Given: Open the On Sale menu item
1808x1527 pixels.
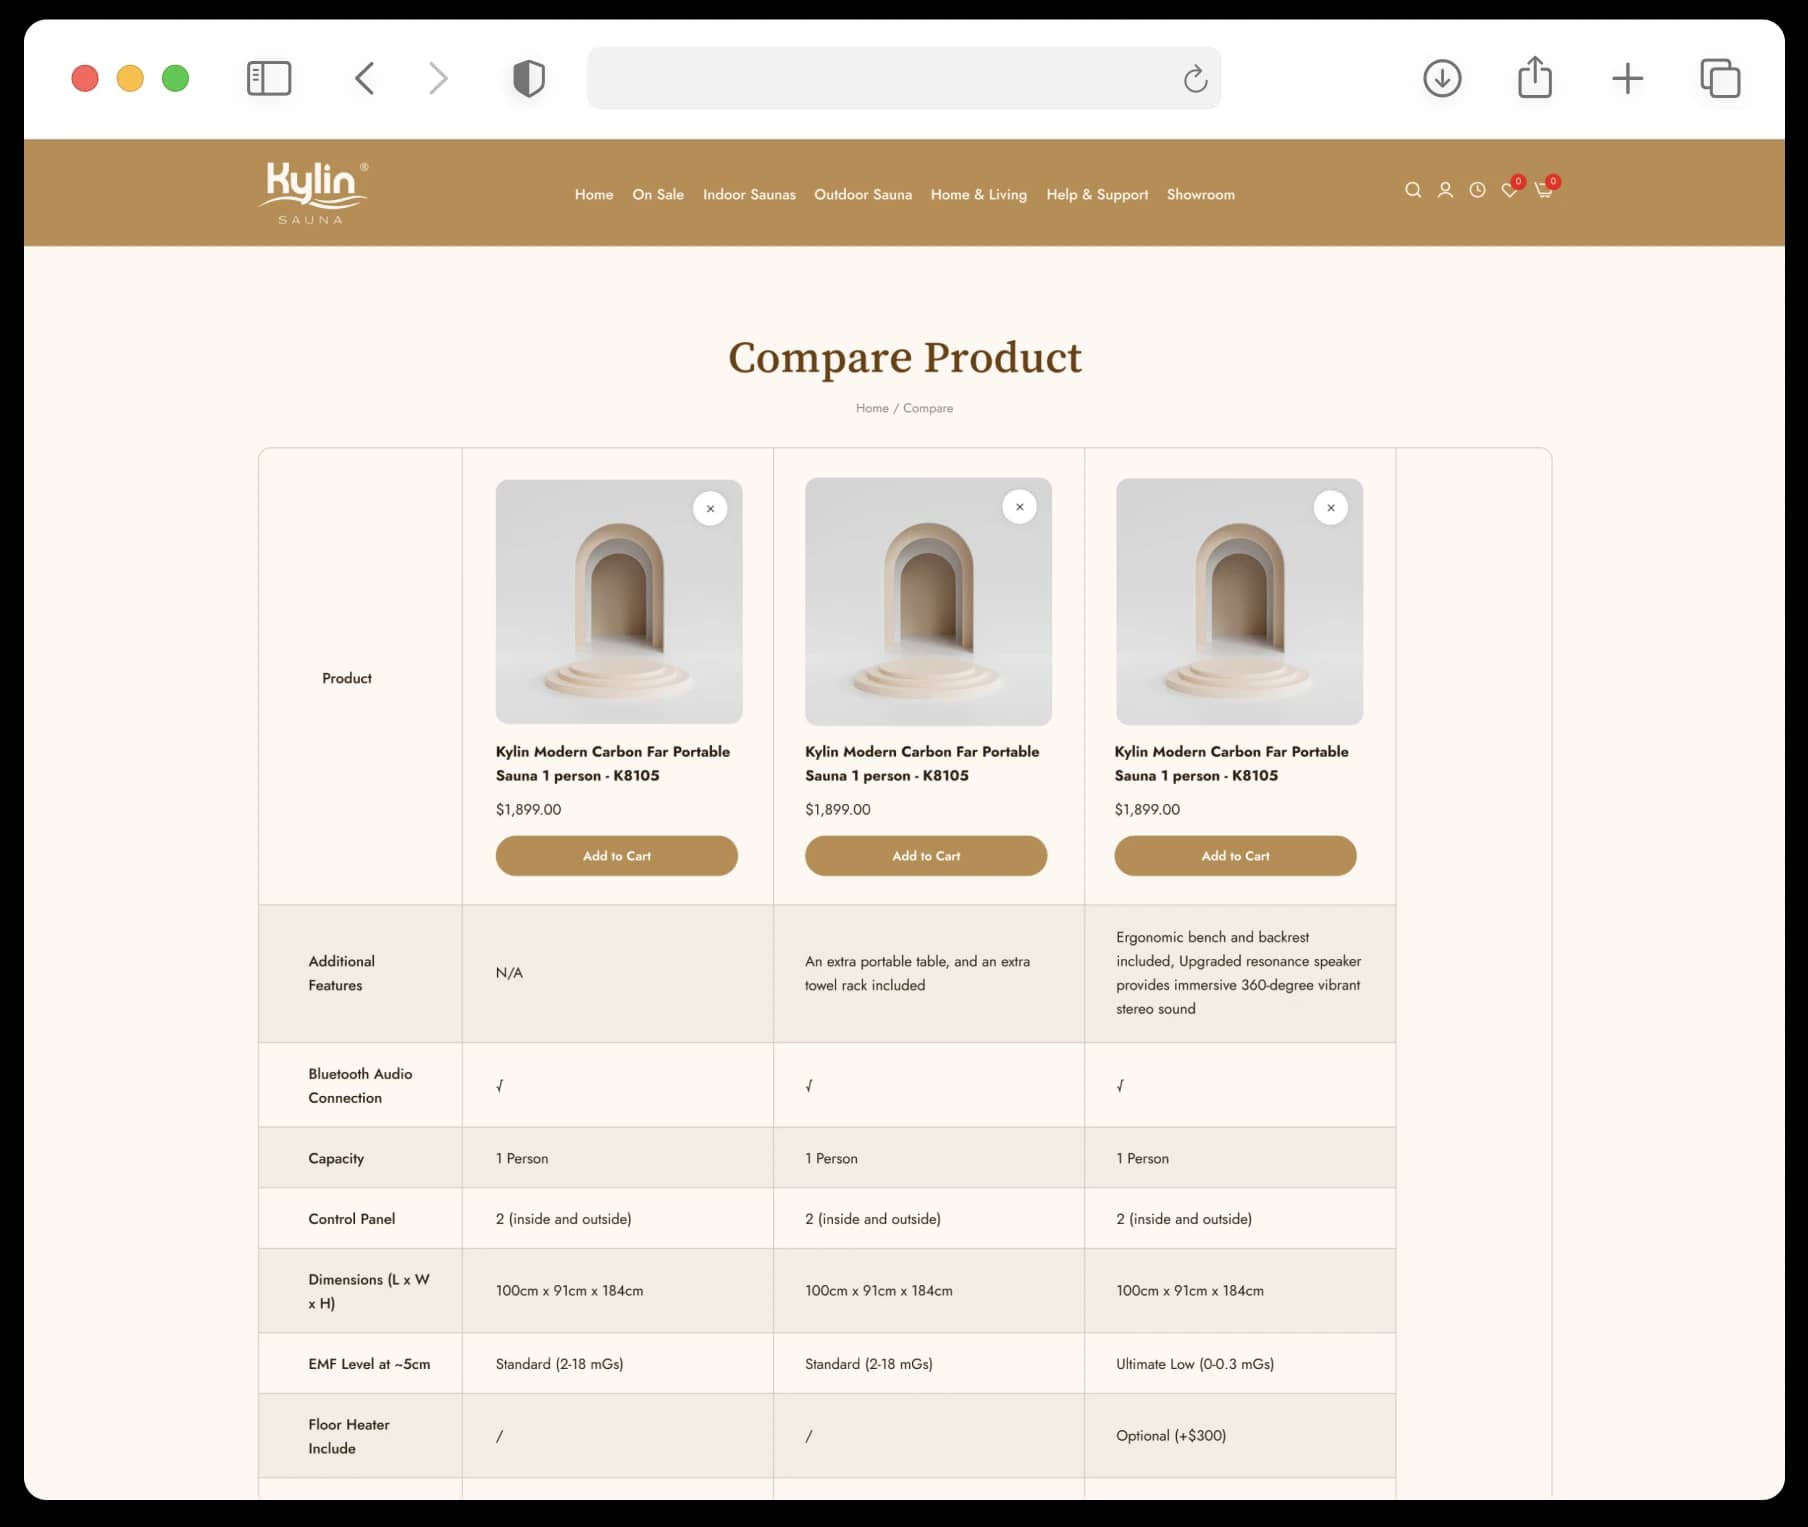Looking at the screenshot, I should (658, 194).
